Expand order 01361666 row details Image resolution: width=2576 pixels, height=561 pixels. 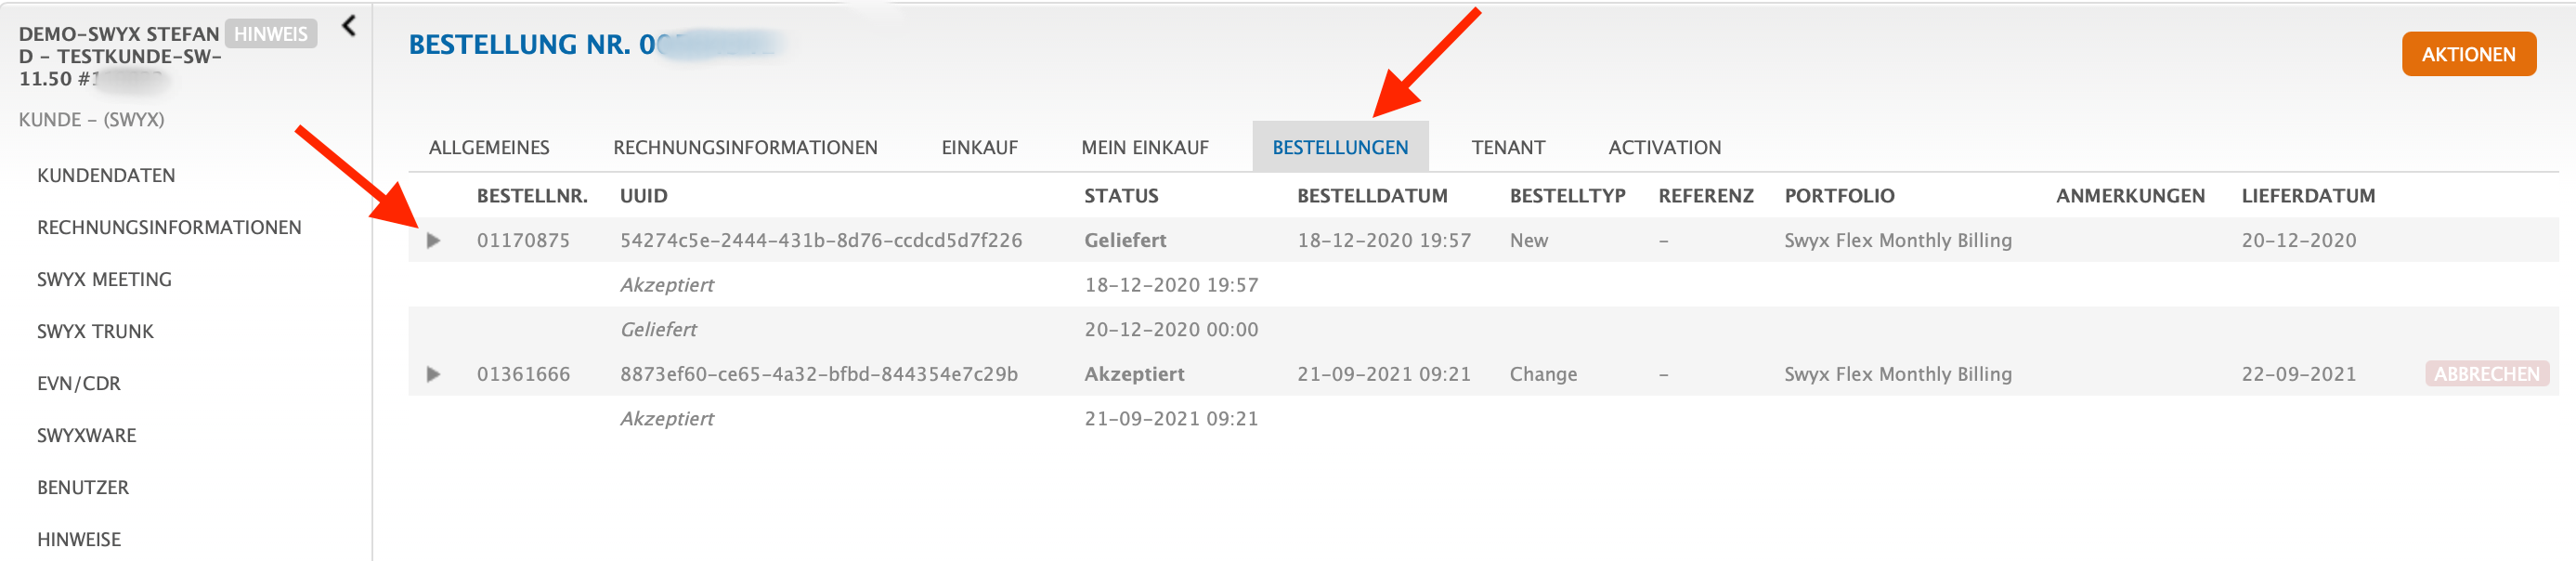coord(433,374)
